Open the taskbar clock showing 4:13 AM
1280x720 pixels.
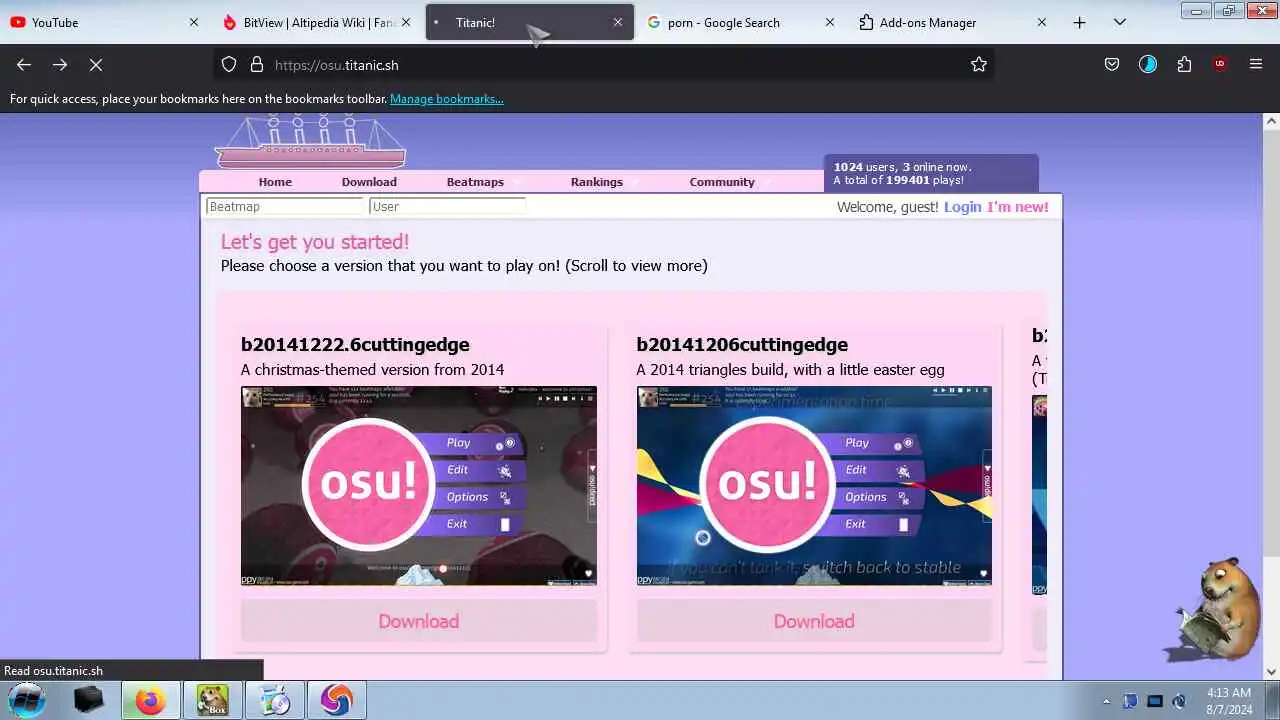1228,700
